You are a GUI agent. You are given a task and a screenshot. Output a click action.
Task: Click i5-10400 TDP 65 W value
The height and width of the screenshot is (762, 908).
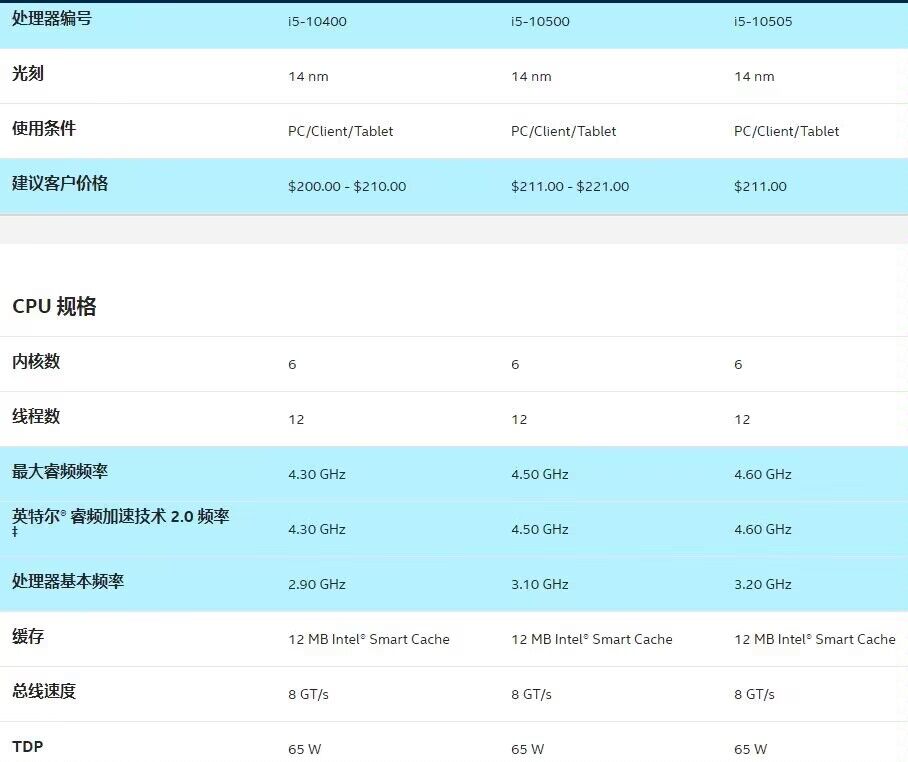tap(305, 749)
